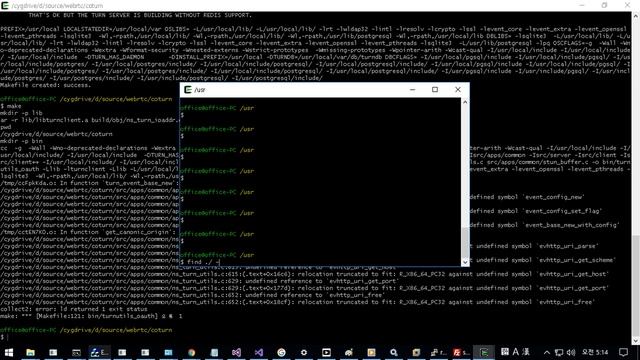Open the magnifier search app in taskbar
Viewport: 640px width, 360px height.
click(x=393, y=352)
